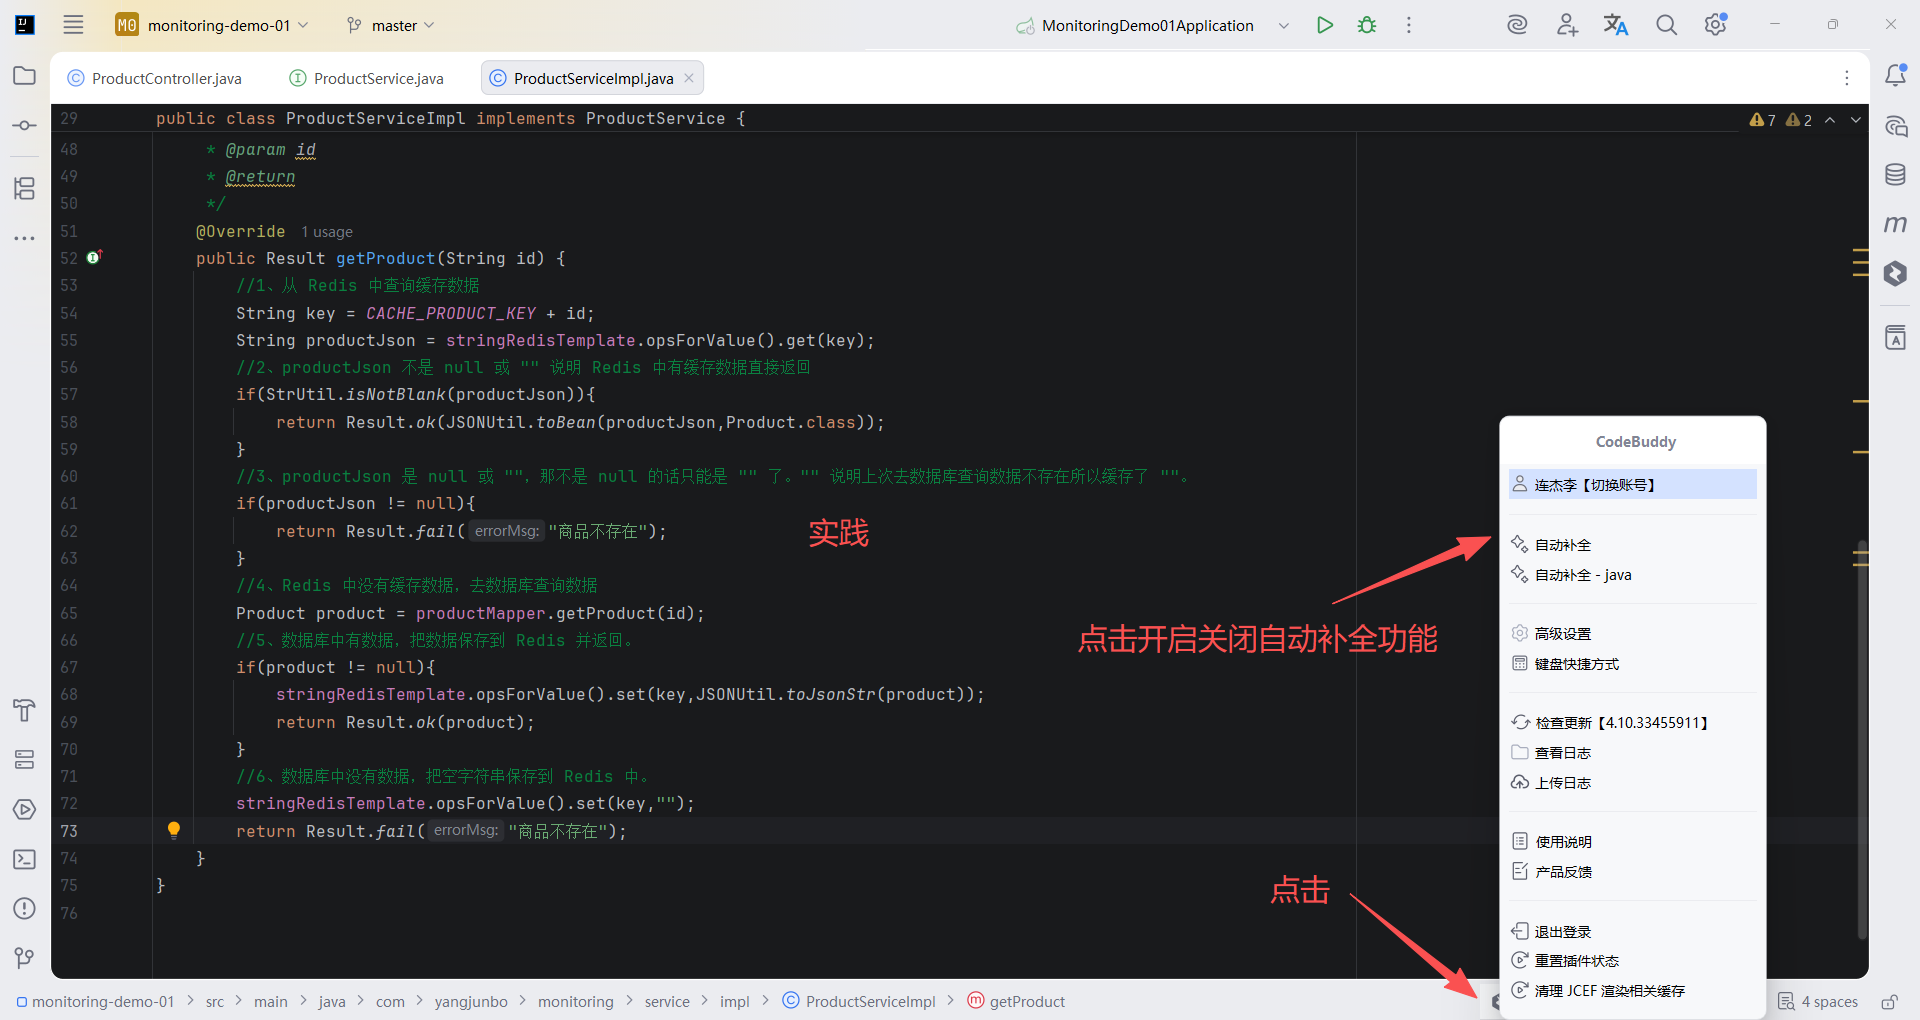Toggle read-only lock in status bar
Image resolution: width=1920 pixels, height=1020 pixels.
tap(1889, 1002)
